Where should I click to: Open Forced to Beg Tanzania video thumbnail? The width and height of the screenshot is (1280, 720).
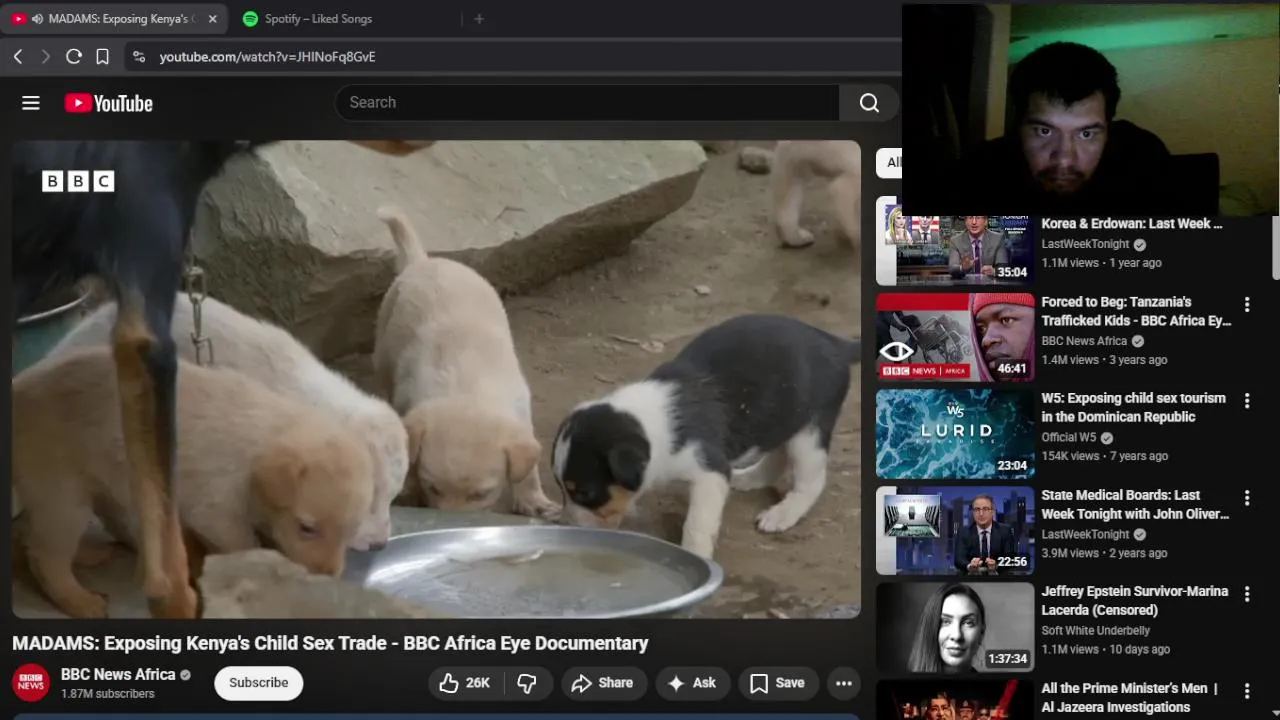pyautogui.click(x=955, y=337)
